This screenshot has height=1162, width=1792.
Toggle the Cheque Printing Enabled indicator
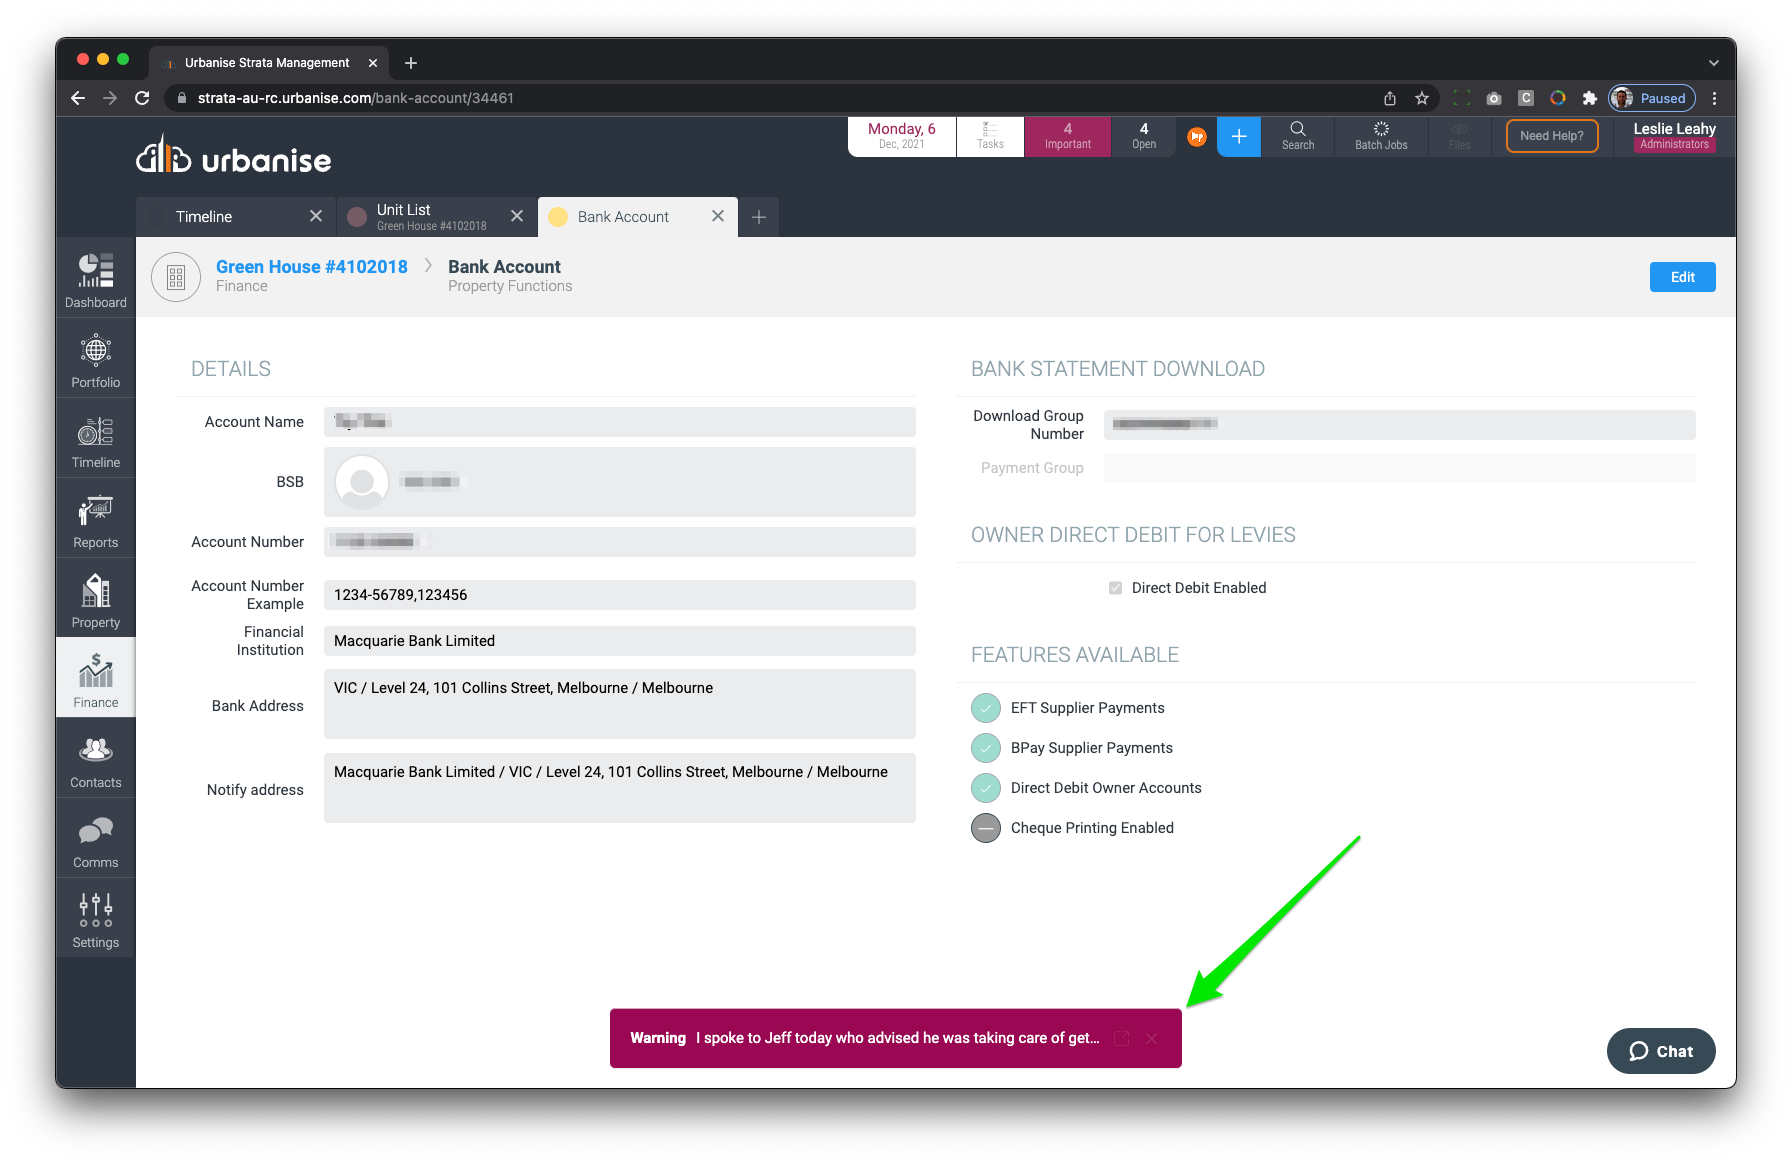tap(986, 828)
